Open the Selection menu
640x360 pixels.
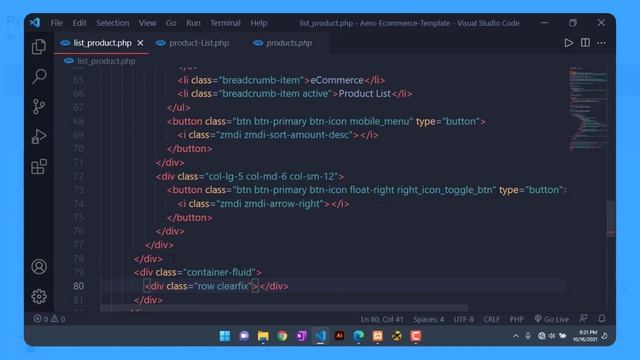tap(113, 23)
